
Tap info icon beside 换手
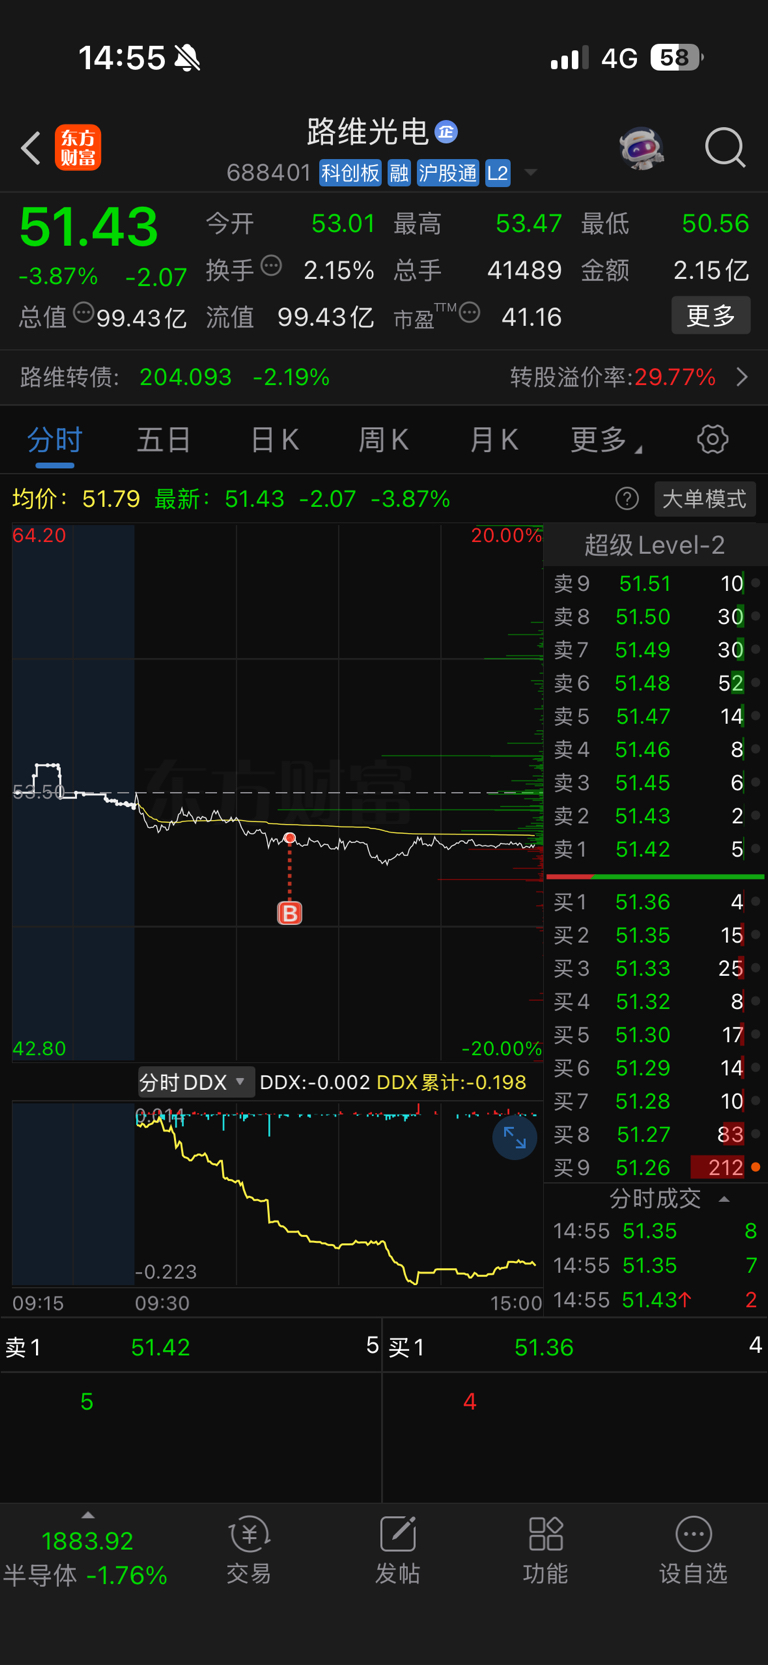pyautogui.click(x=271, y=265)
